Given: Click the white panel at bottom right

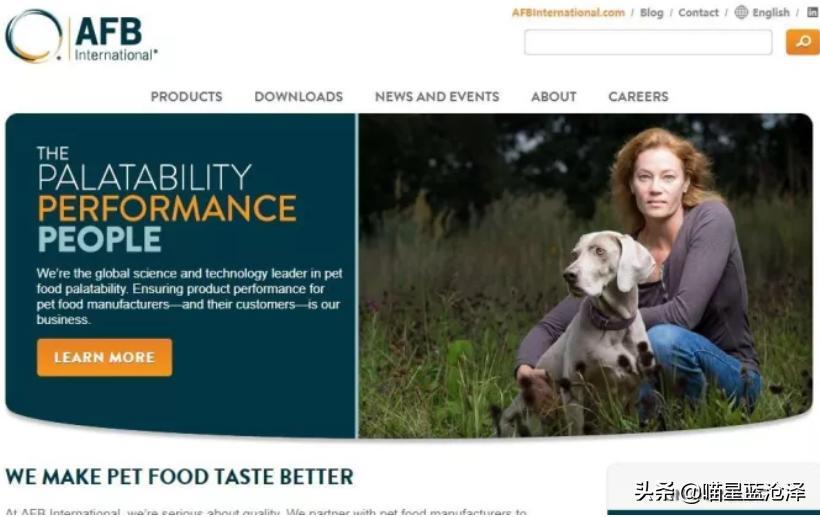Looking at the screenshot, I should tap(713, 489).
